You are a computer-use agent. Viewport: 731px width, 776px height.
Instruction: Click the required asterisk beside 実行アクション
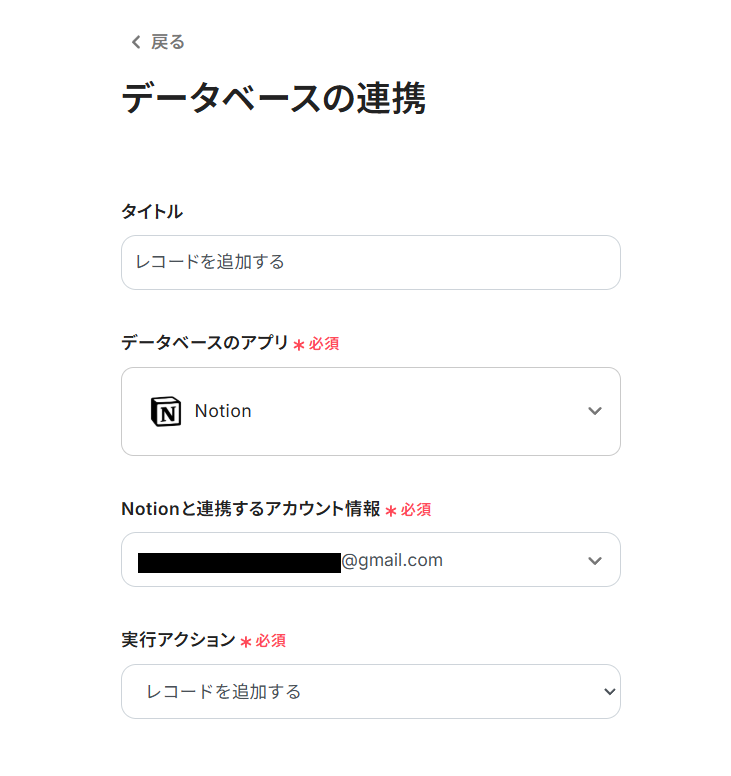[245, 641]
